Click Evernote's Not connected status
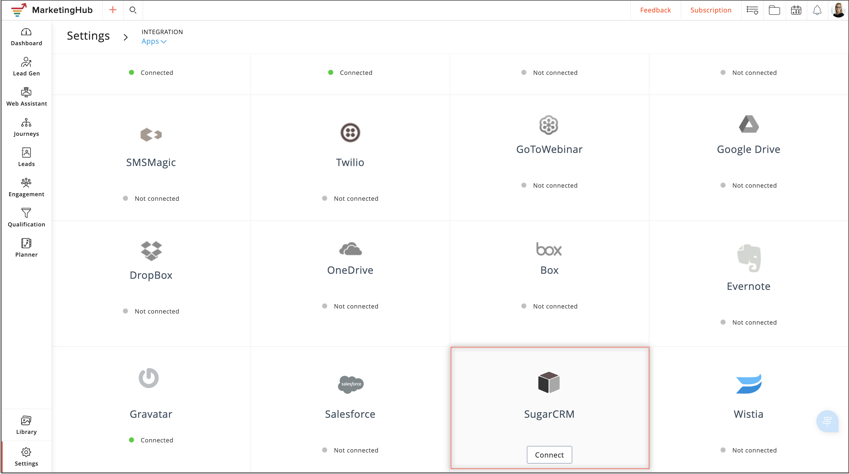 point(749,322)
